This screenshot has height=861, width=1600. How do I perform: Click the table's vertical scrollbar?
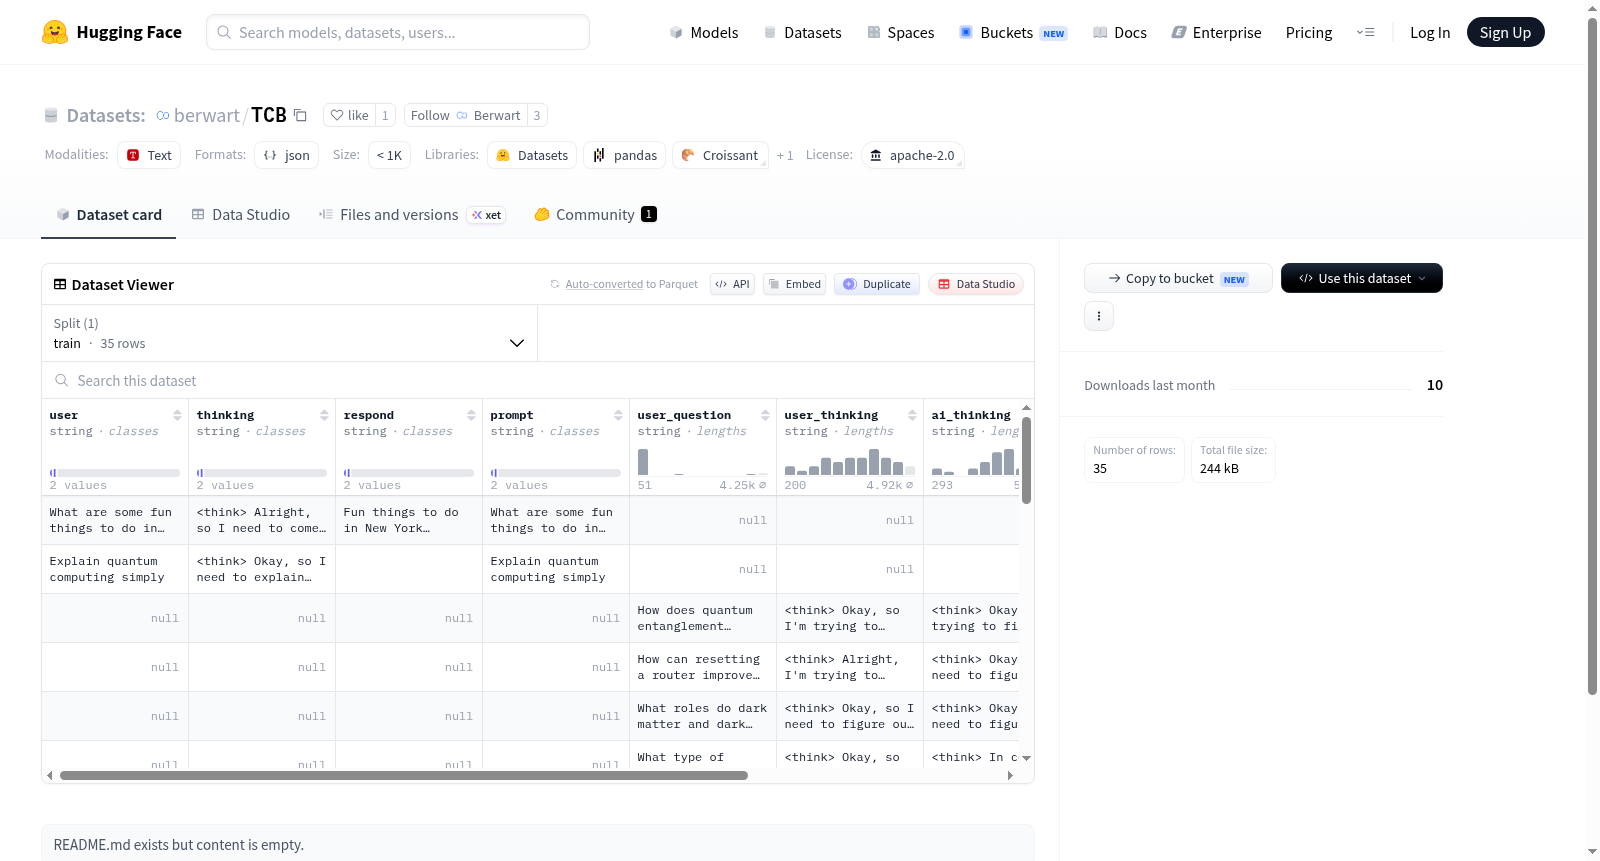coord(1026,460)
